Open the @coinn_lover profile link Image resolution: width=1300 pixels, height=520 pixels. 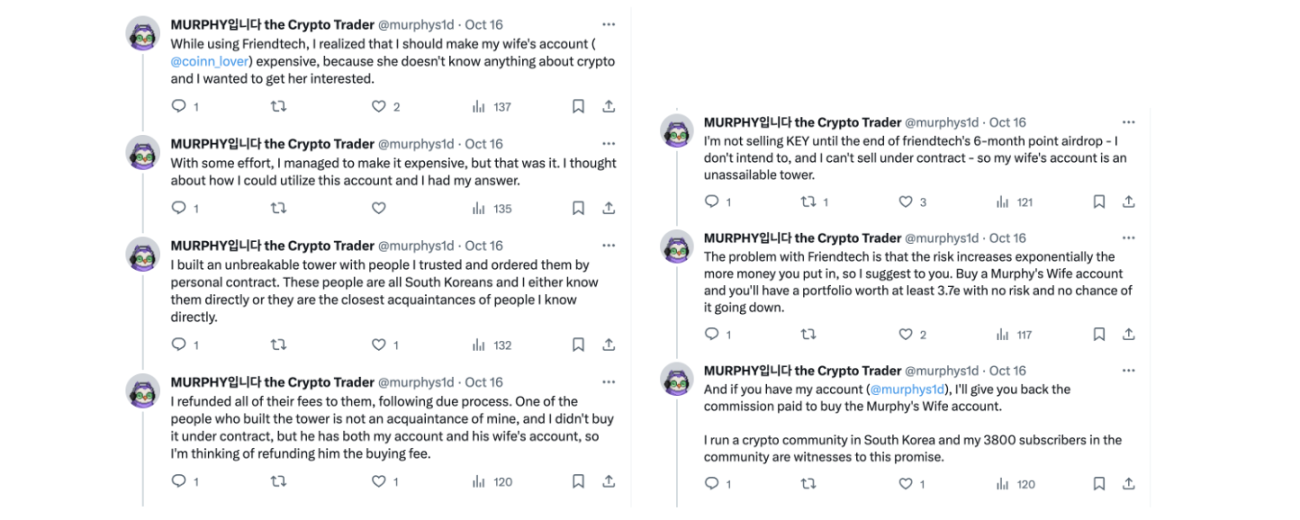click(209, 62)
